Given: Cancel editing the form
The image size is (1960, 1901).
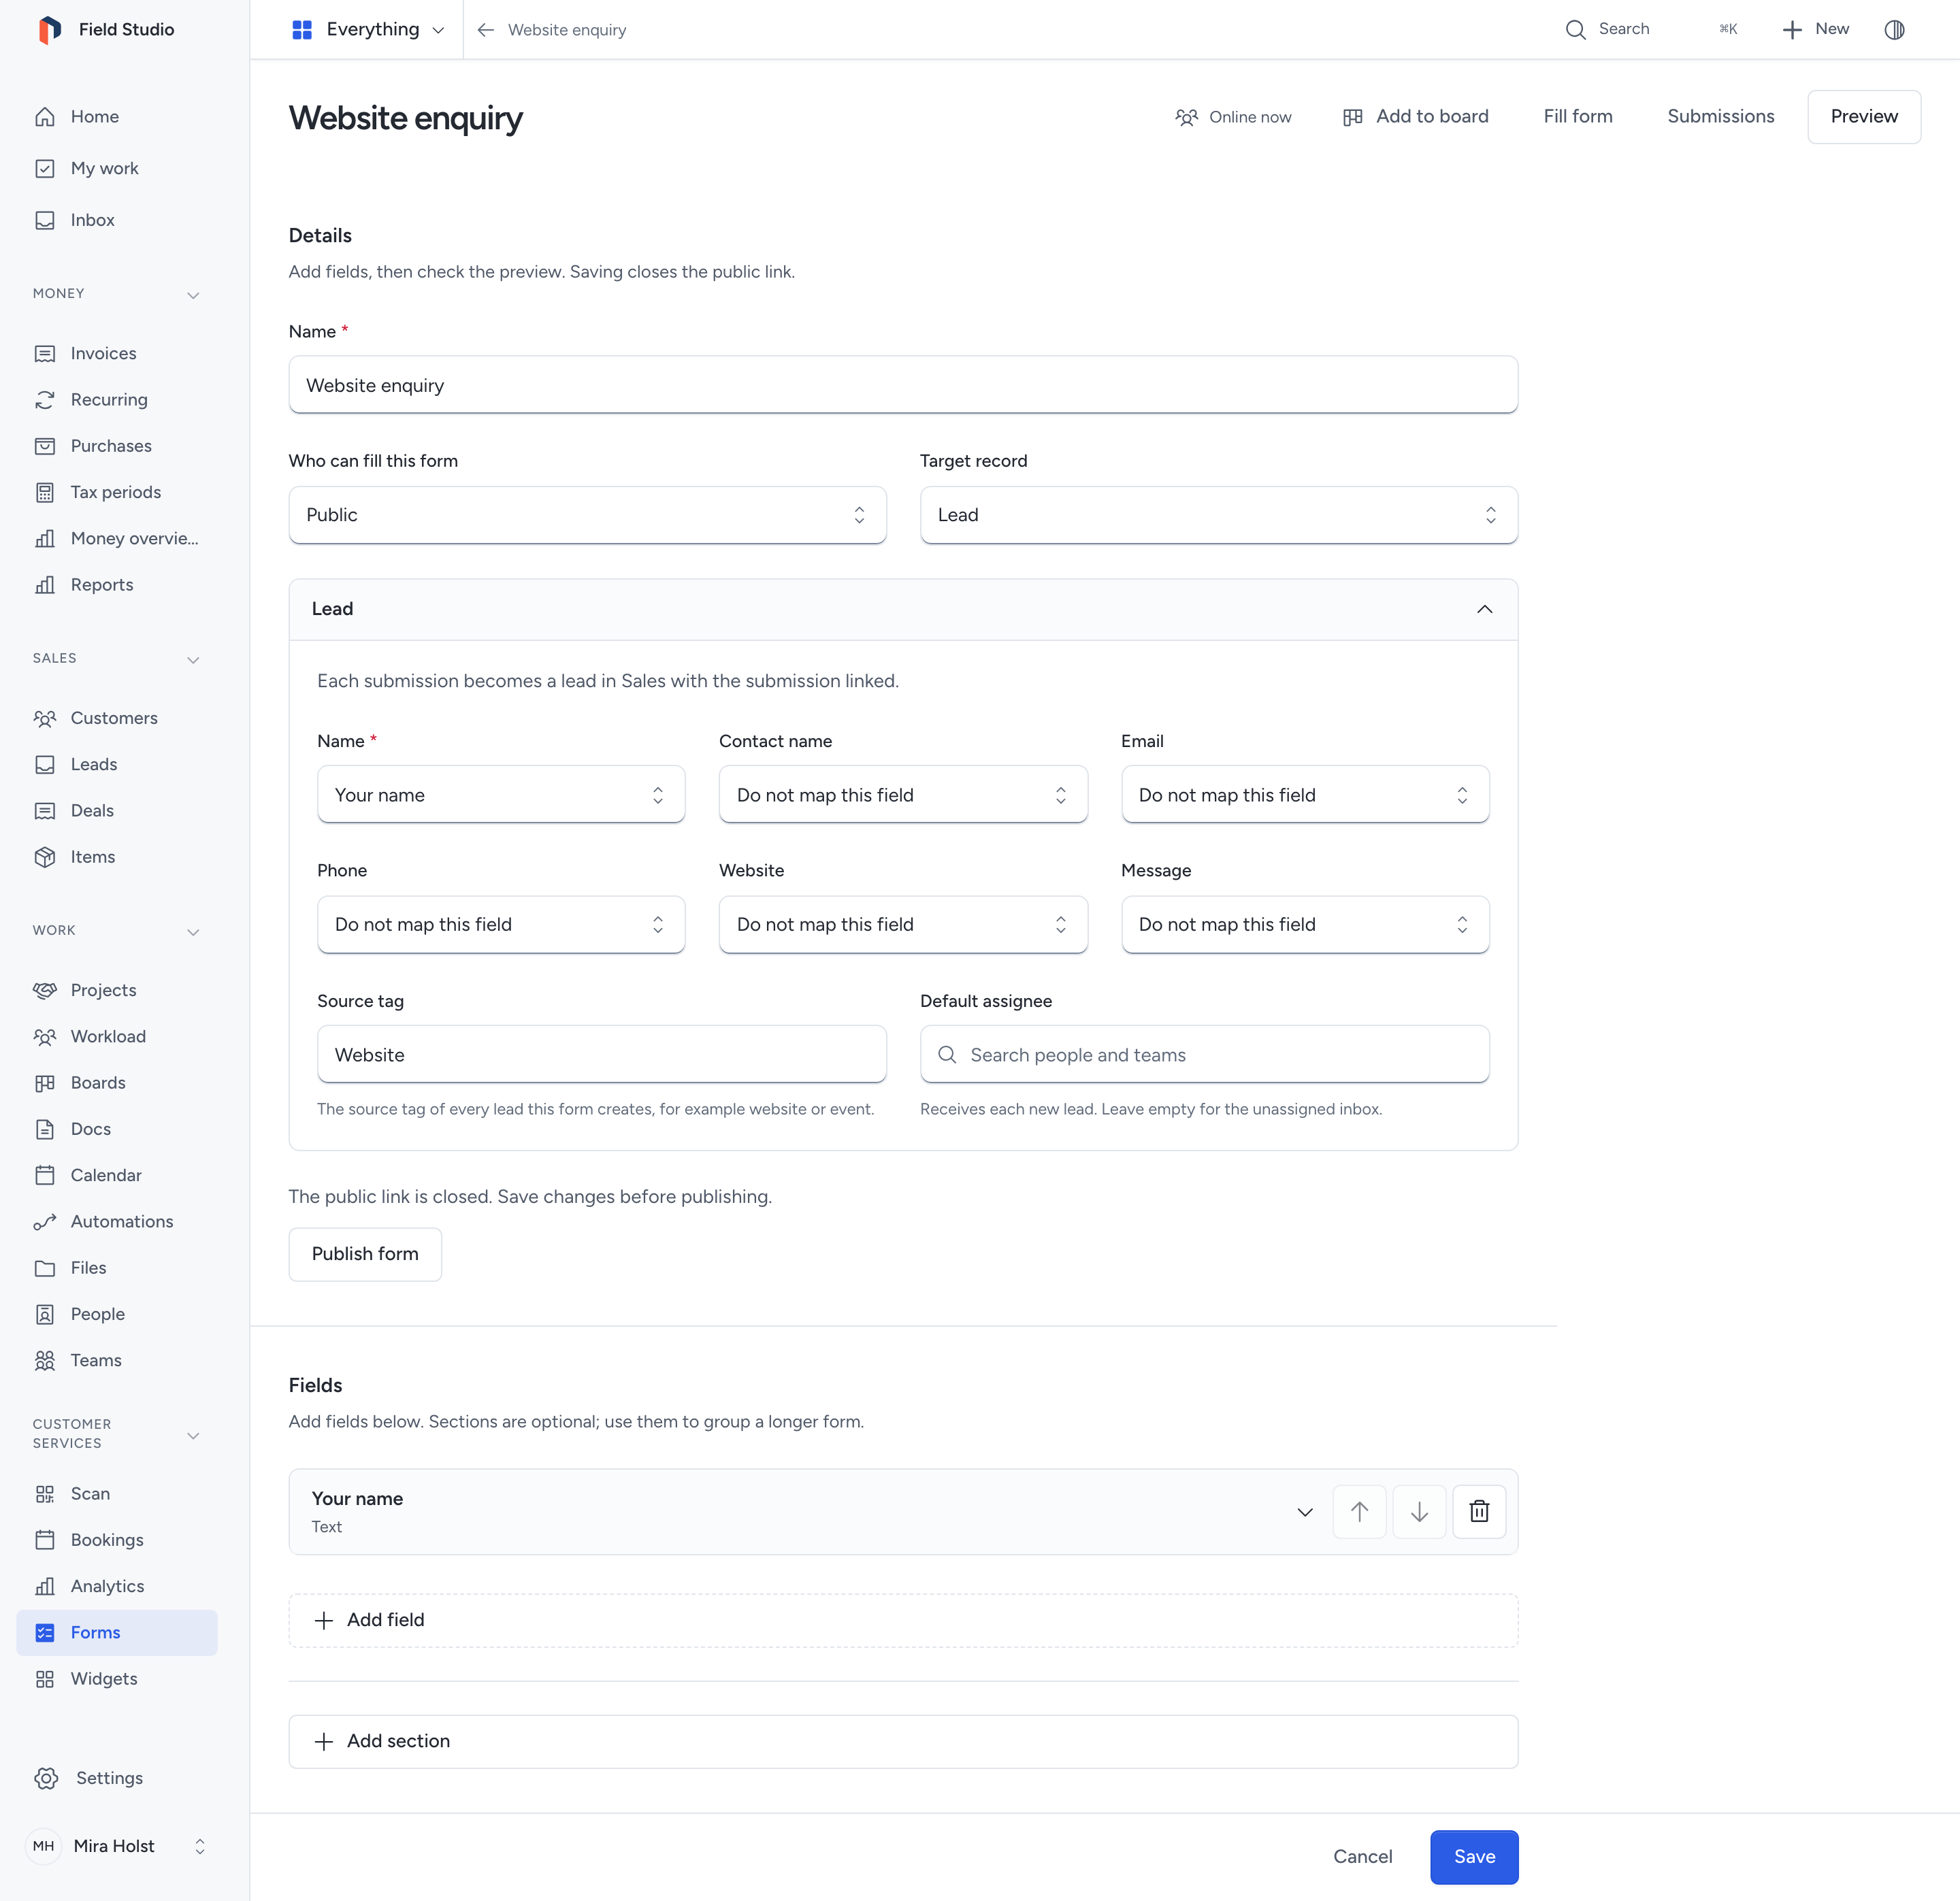Looking at the screenshot, I should (x=1362, y=1856).
